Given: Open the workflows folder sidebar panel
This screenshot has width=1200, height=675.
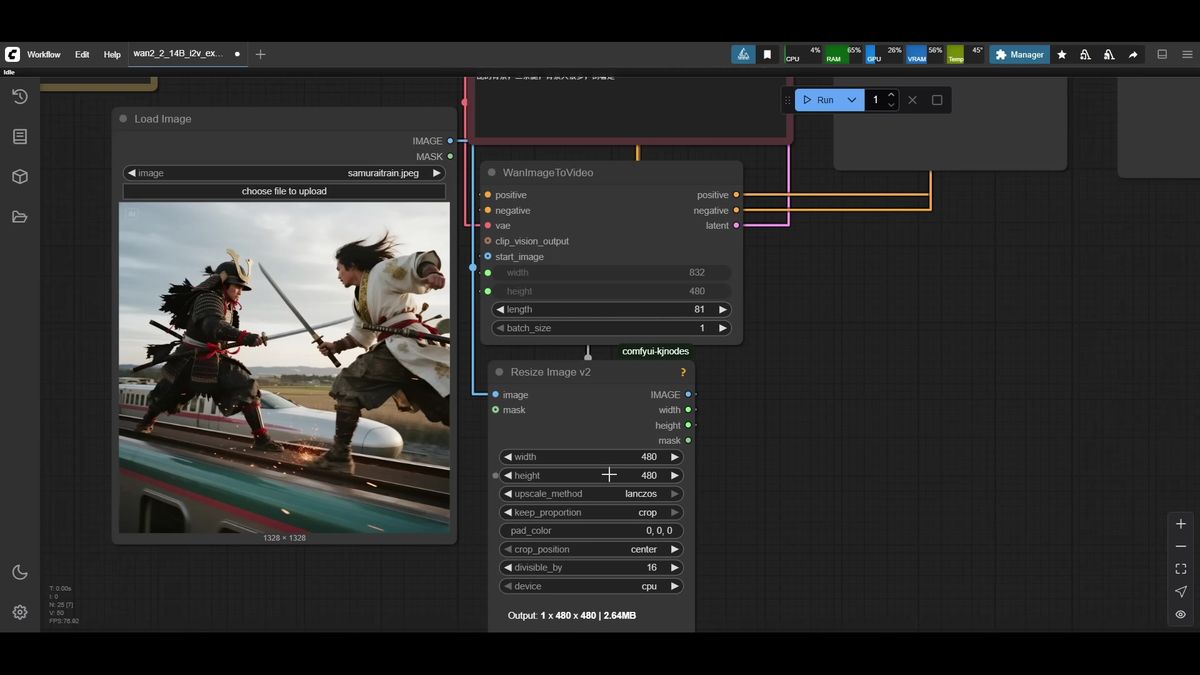Looking at the screenshot, I should click(x=19, y=217).
